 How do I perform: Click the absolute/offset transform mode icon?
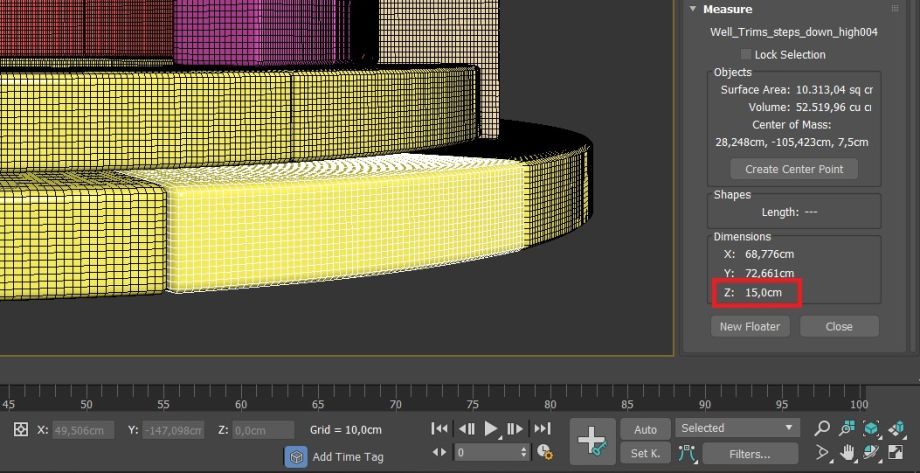pos(21,429)
